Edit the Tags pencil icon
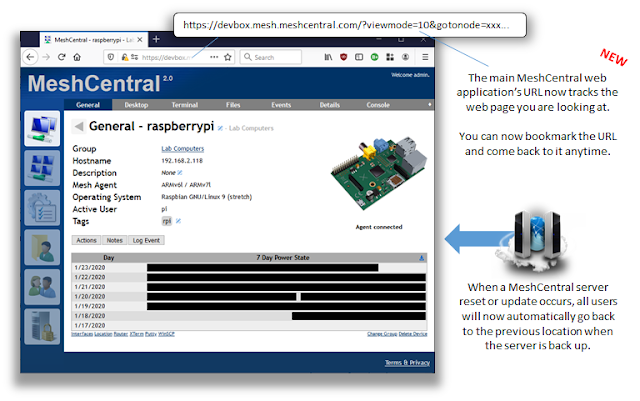 (178, 221)
